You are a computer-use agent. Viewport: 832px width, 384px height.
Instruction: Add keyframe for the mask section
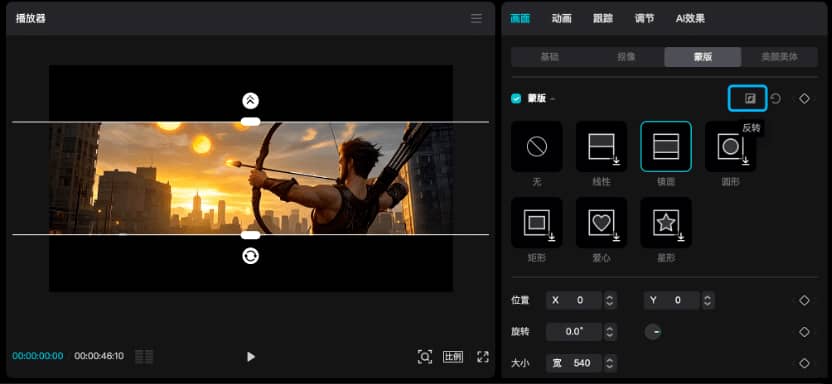point(804,99)
